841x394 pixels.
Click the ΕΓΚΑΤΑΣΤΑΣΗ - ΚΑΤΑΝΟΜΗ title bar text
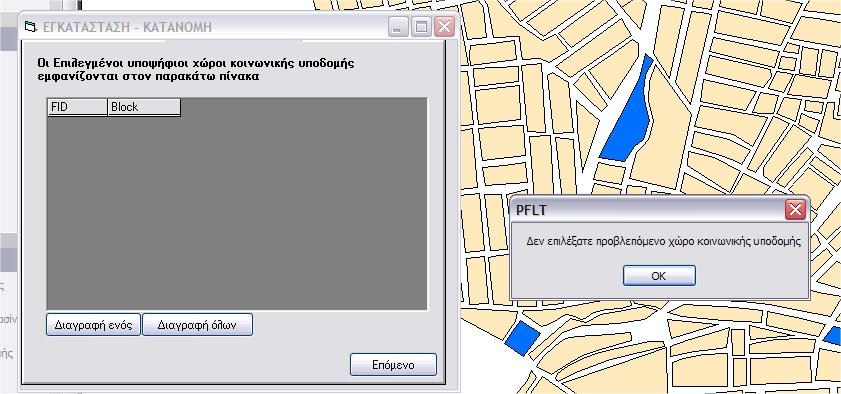(127, 27)
